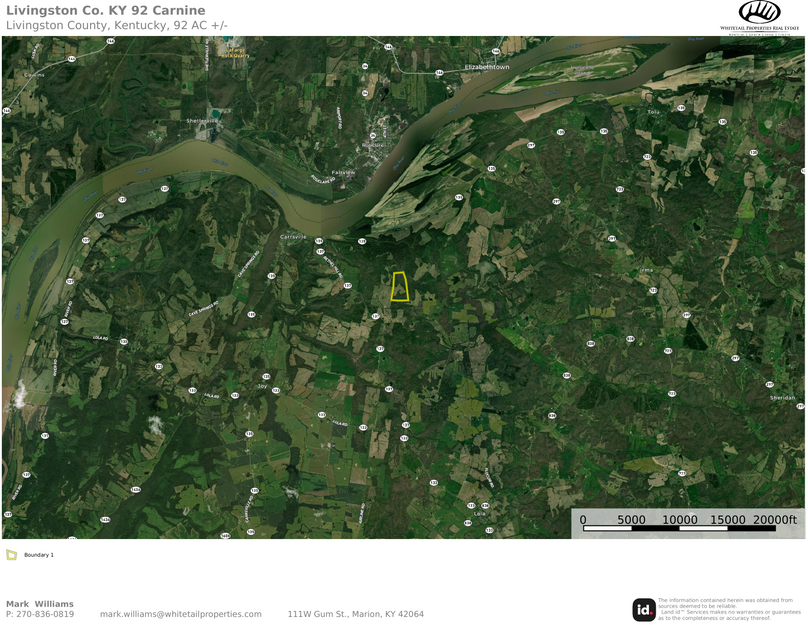The image size is (808, 625).
Task: Click the Fairview place label
Action: coord(343,173)
